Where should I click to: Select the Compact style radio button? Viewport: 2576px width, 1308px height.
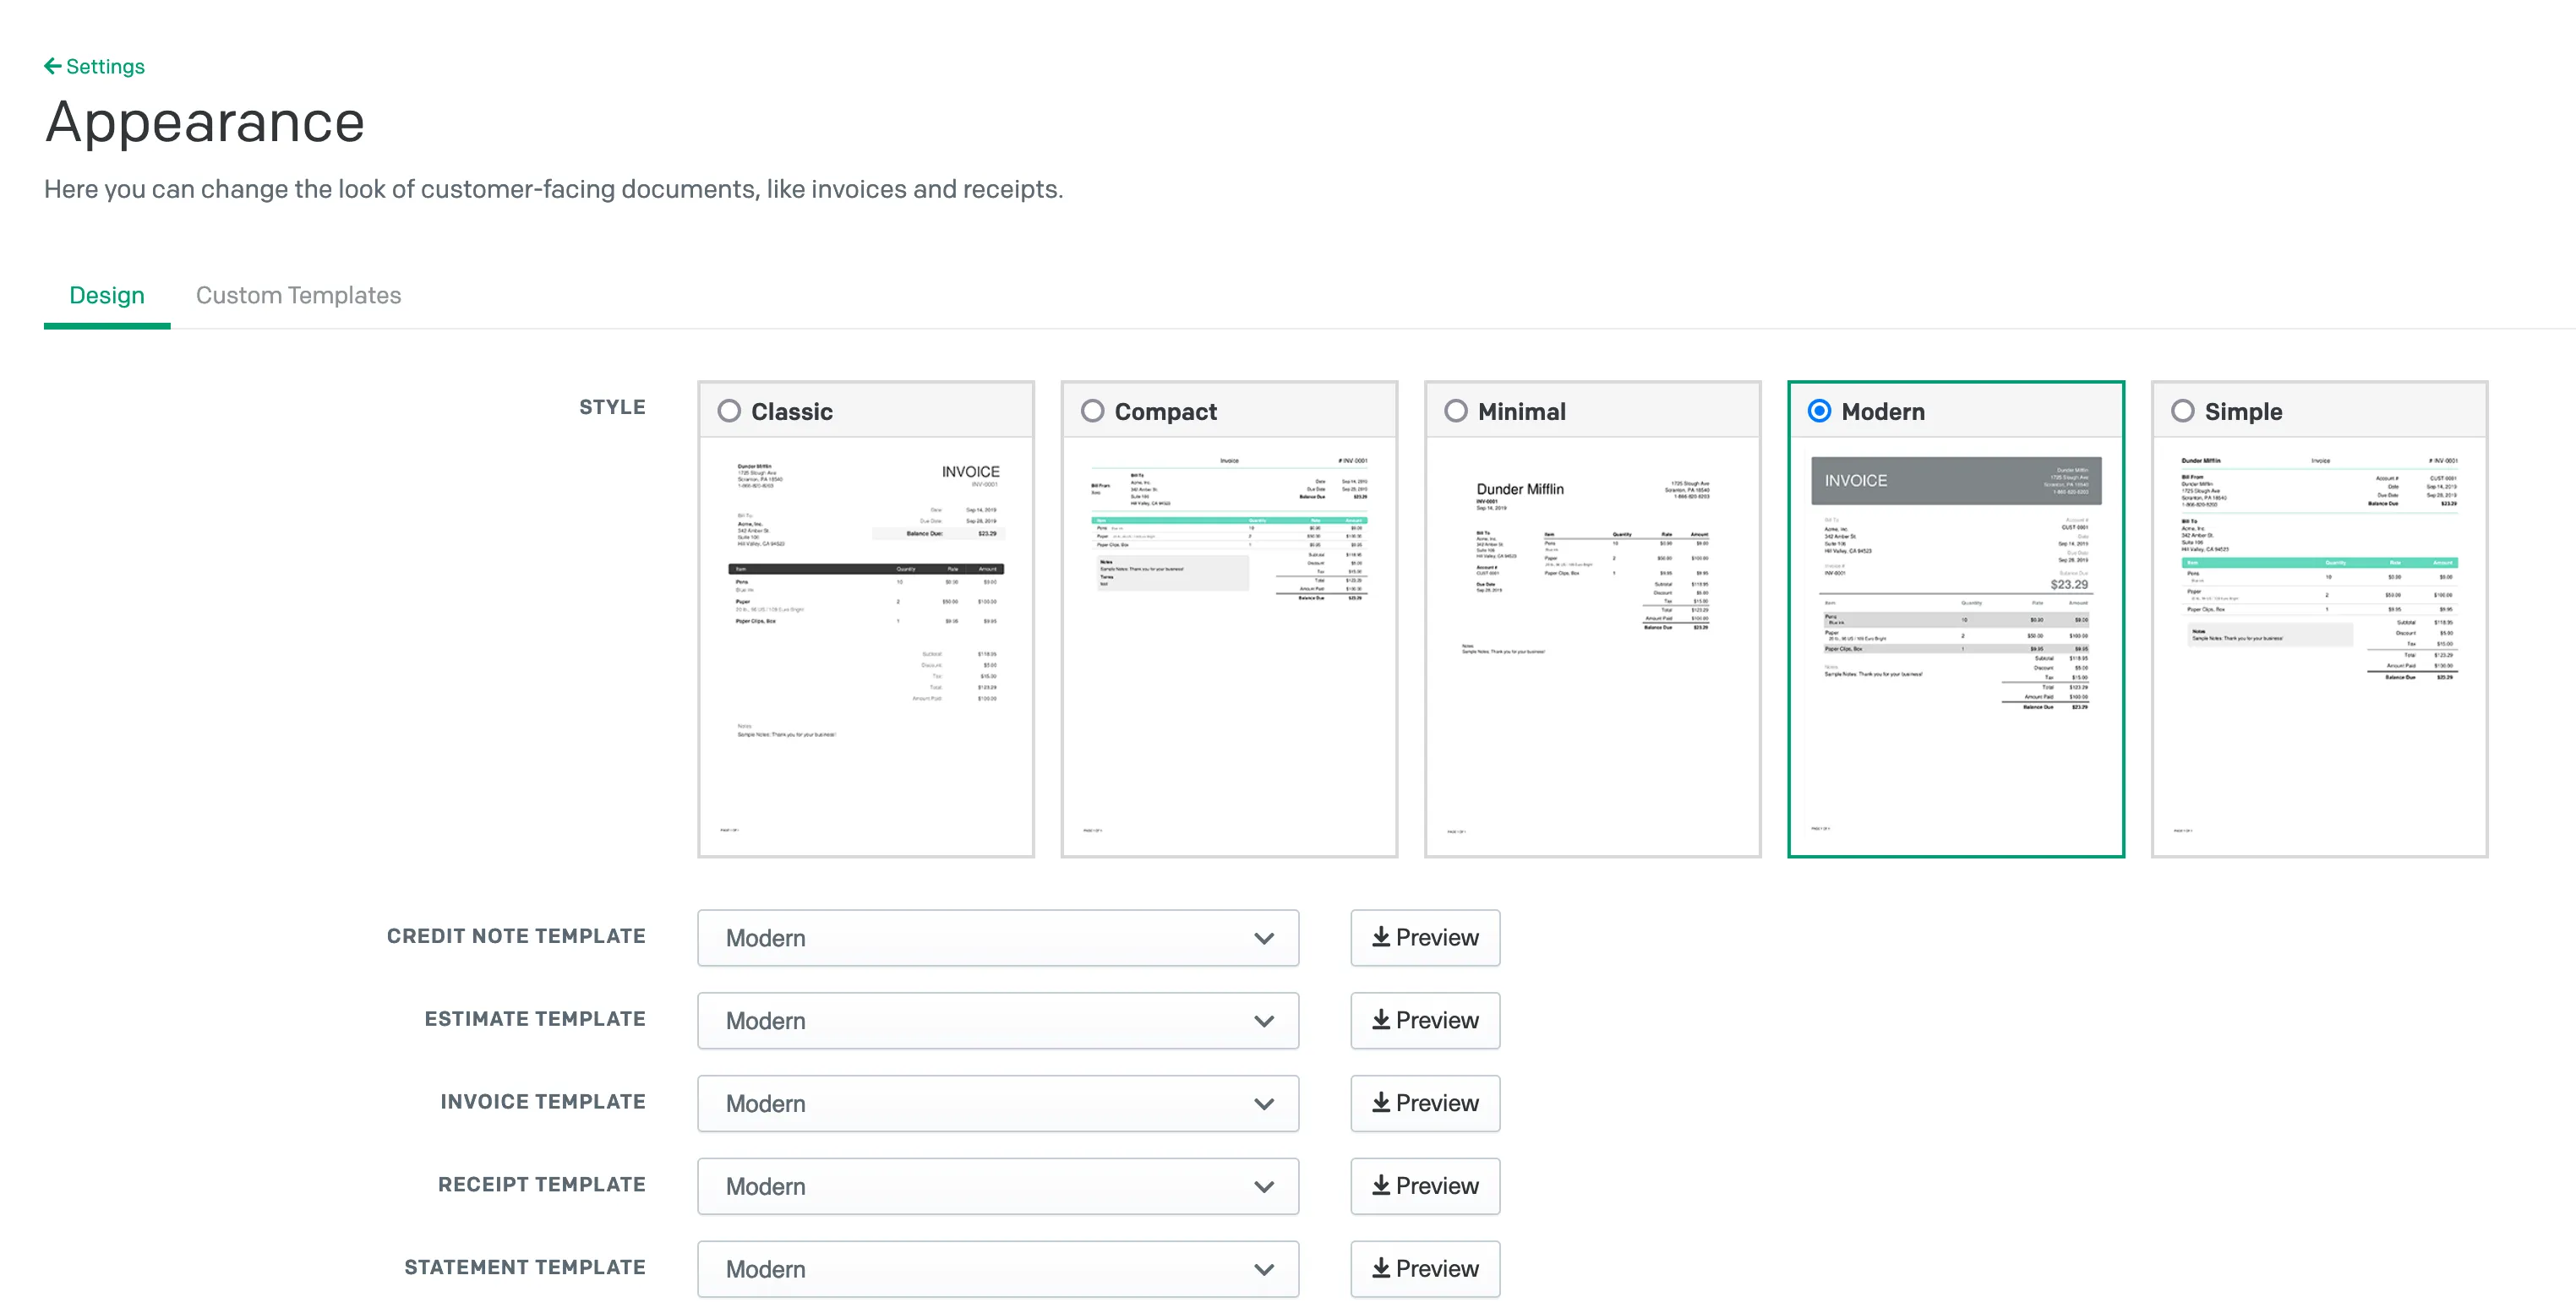1092,411
